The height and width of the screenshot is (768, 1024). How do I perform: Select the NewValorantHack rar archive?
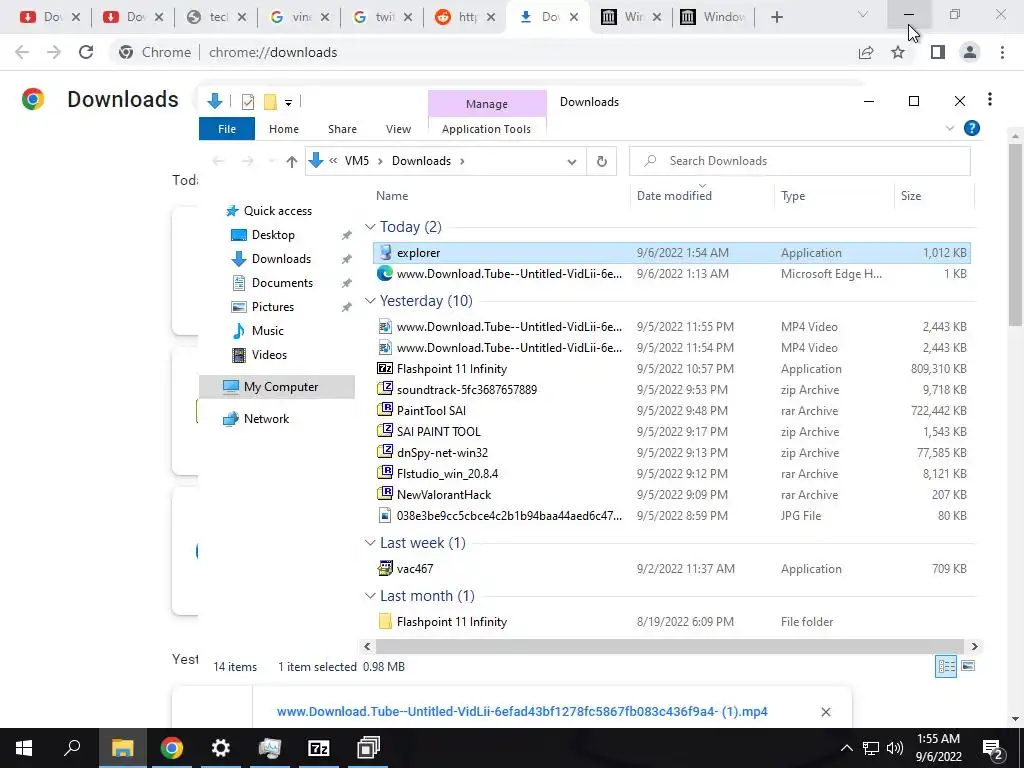pyautogui.click(x=671, y=494)
